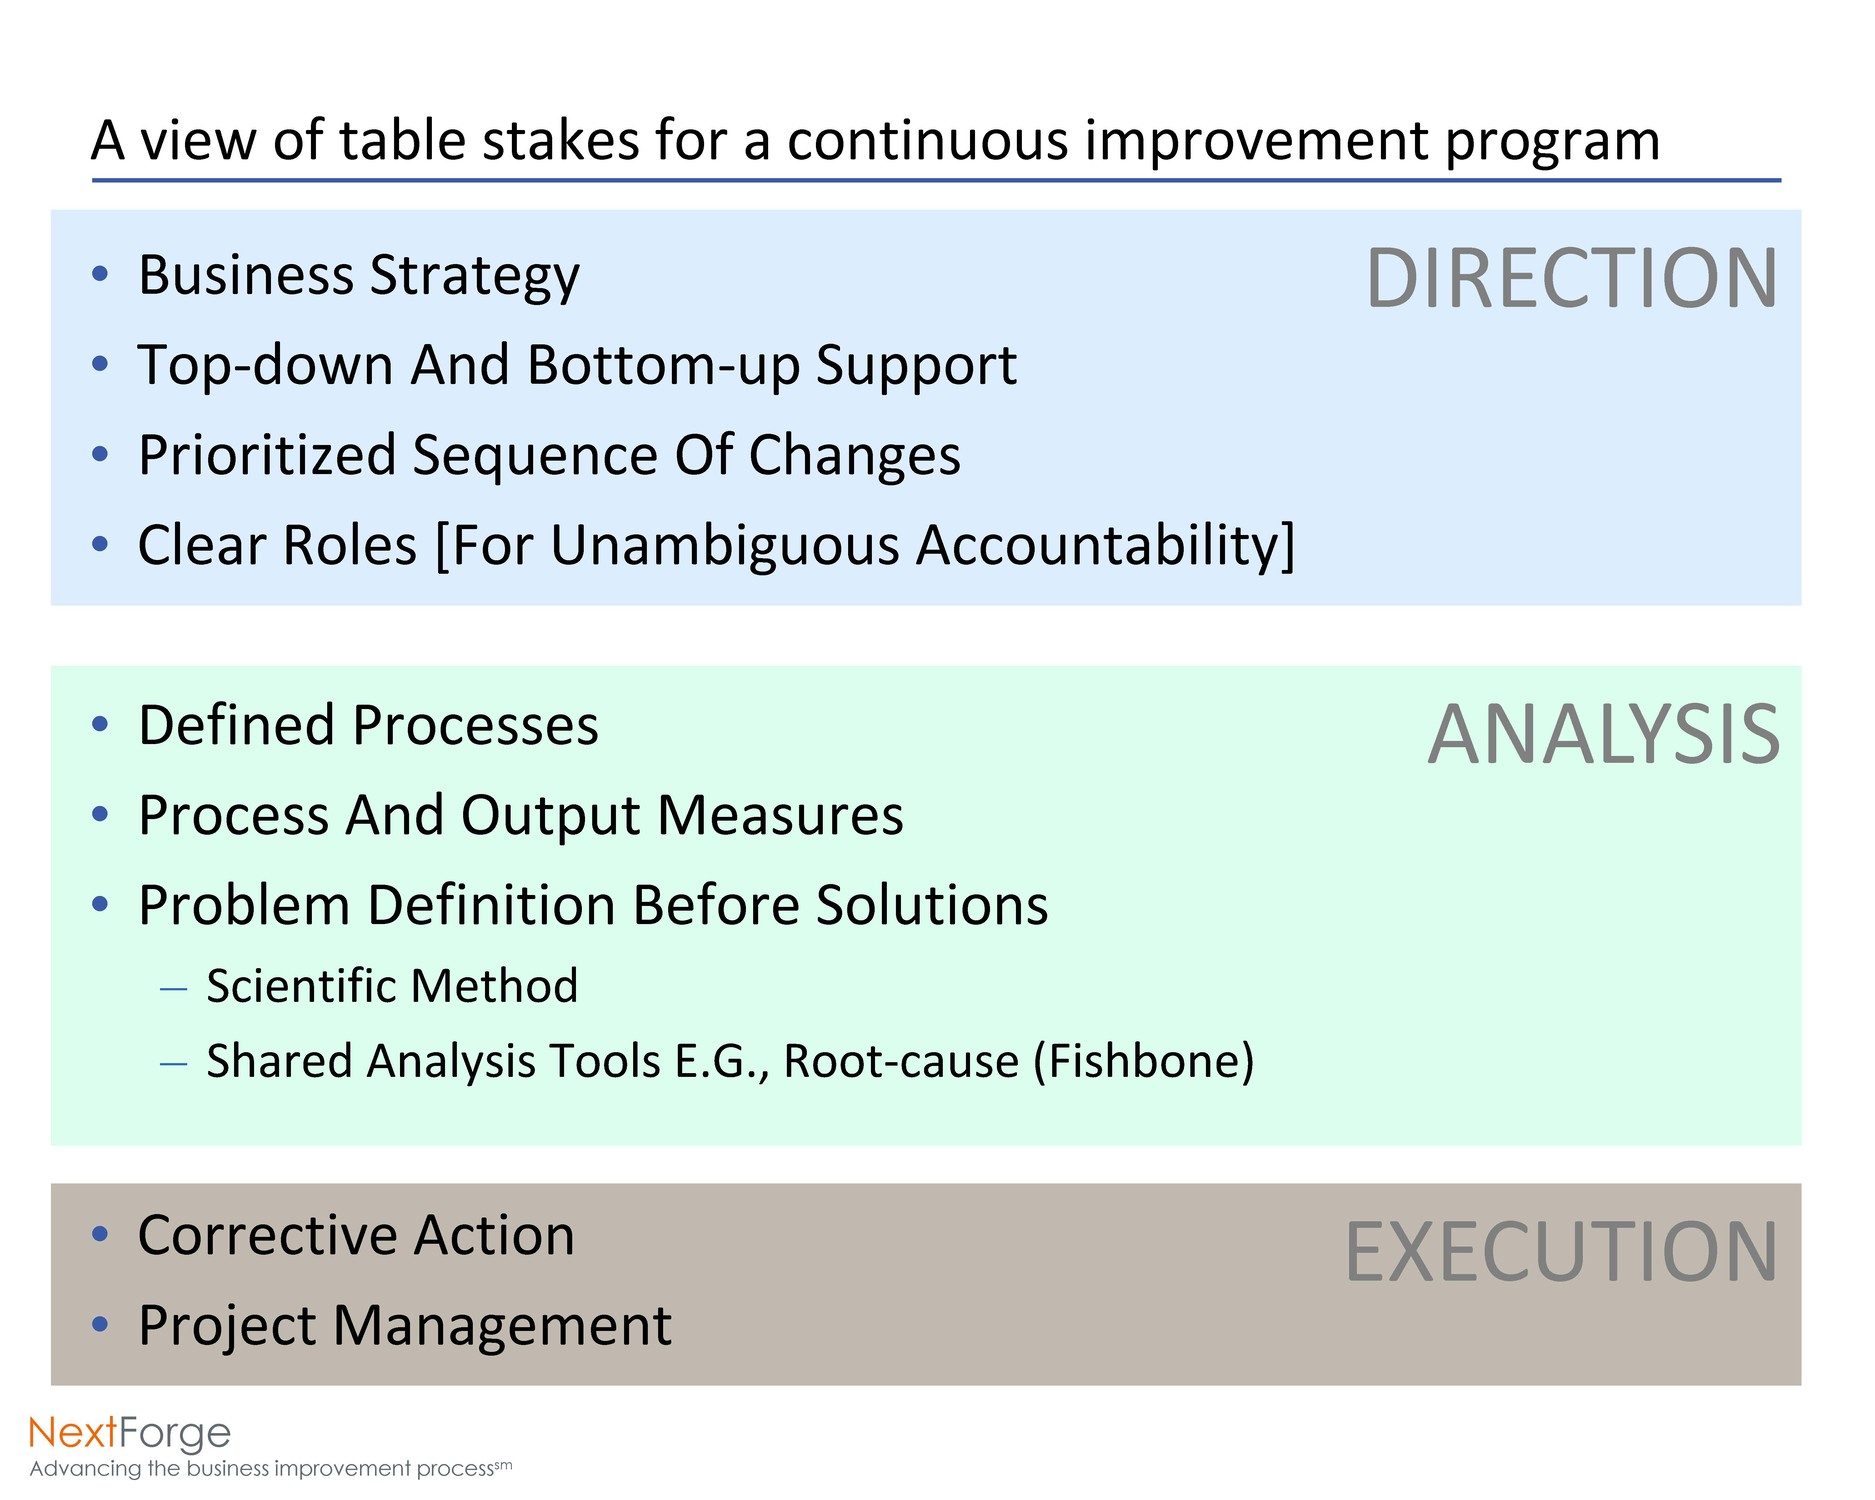Image resolution: width=1875 pixels, height=1500 pixels.
Task: Select the slide title text
Action: point(875,140)
